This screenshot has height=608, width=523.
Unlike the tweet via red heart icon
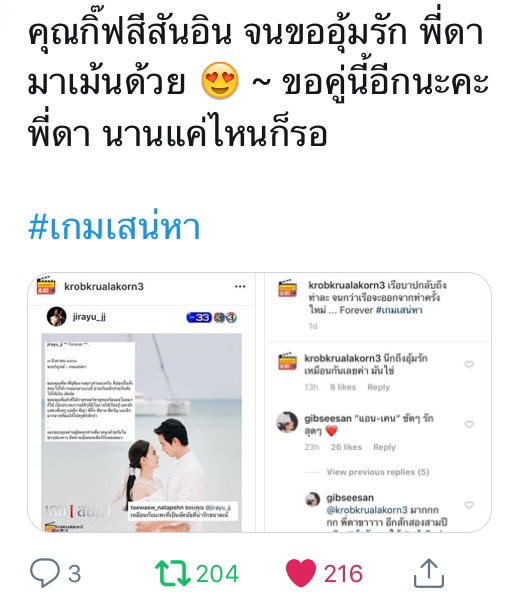(x=301, y=573)
